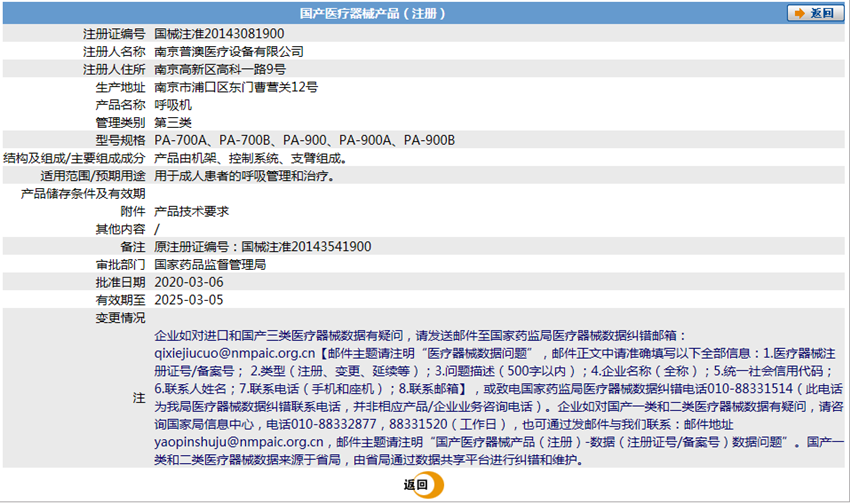
Task: Select model list PA-700A、PA-700B、PA-900
Action: click(x=240, y=140)
